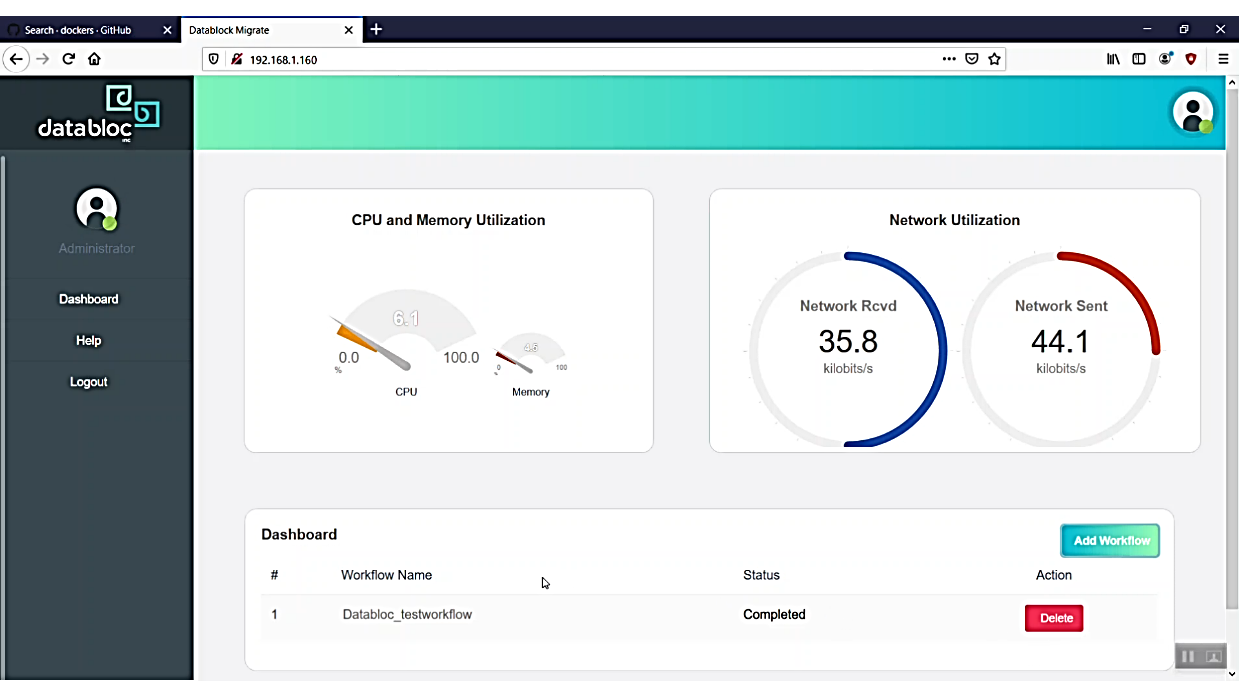Go to browser home page icon
Image resolution: width=1239 pixels, height=697 pixels.
pos(94,59)
